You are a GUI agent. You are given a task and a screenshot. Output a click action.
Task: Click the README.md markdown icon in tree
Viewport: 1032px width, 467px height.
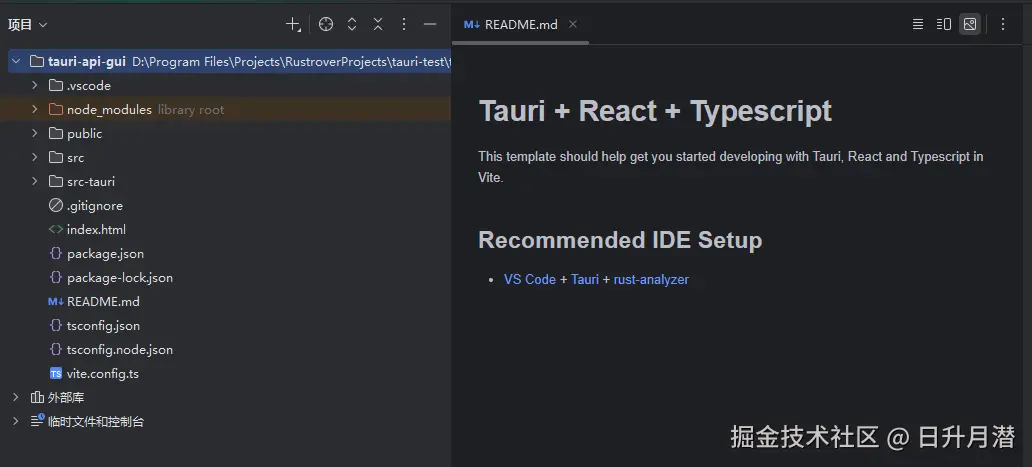tap(56, 301)
